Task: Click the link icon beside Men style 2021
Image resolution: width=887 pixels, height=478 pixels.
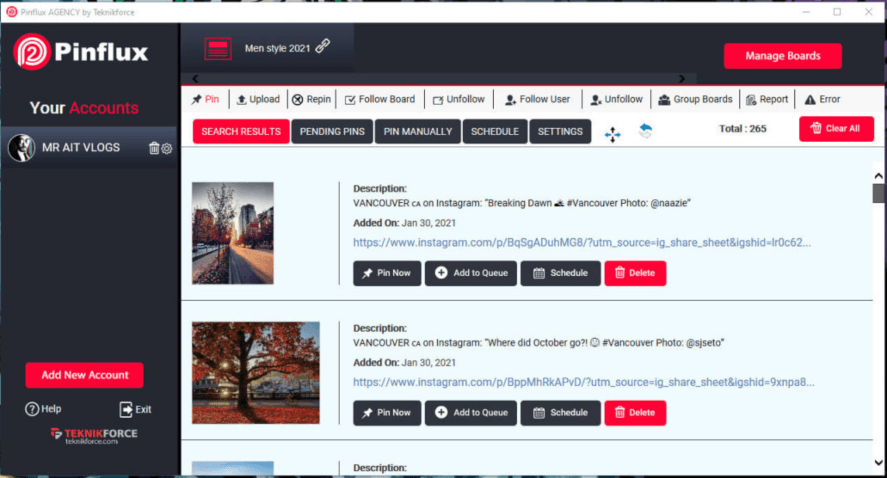Action: [x=322, y=47]
